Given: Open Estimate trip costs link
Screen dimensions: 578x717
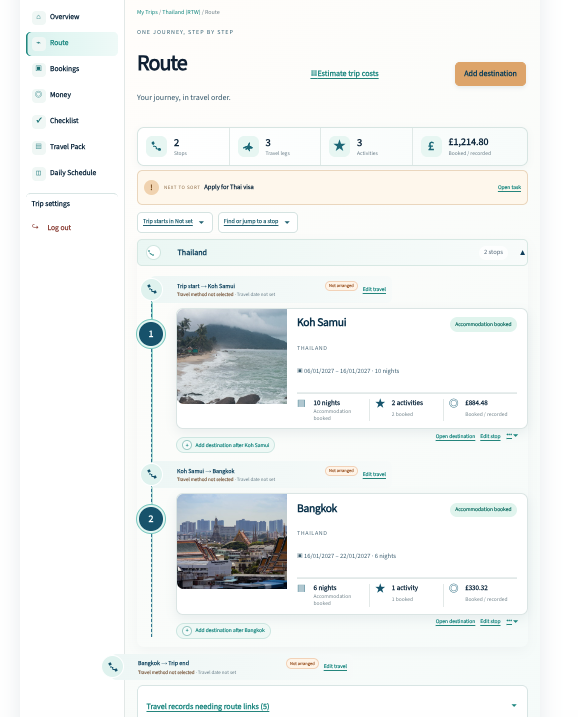Looking at the screenshot, I should pyautogui.click(x=345, y=74).
